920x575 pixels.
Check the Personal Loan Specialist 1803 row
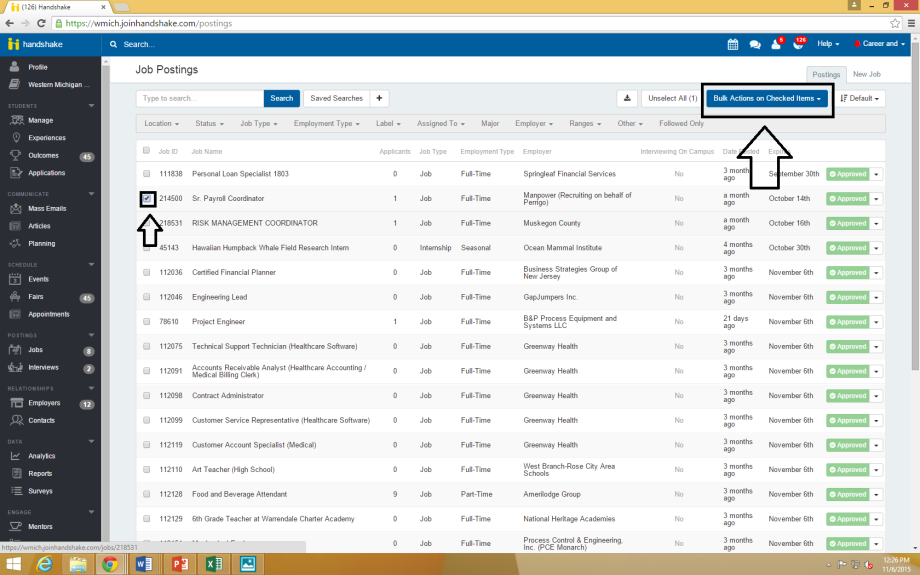[x=146, y=174]
